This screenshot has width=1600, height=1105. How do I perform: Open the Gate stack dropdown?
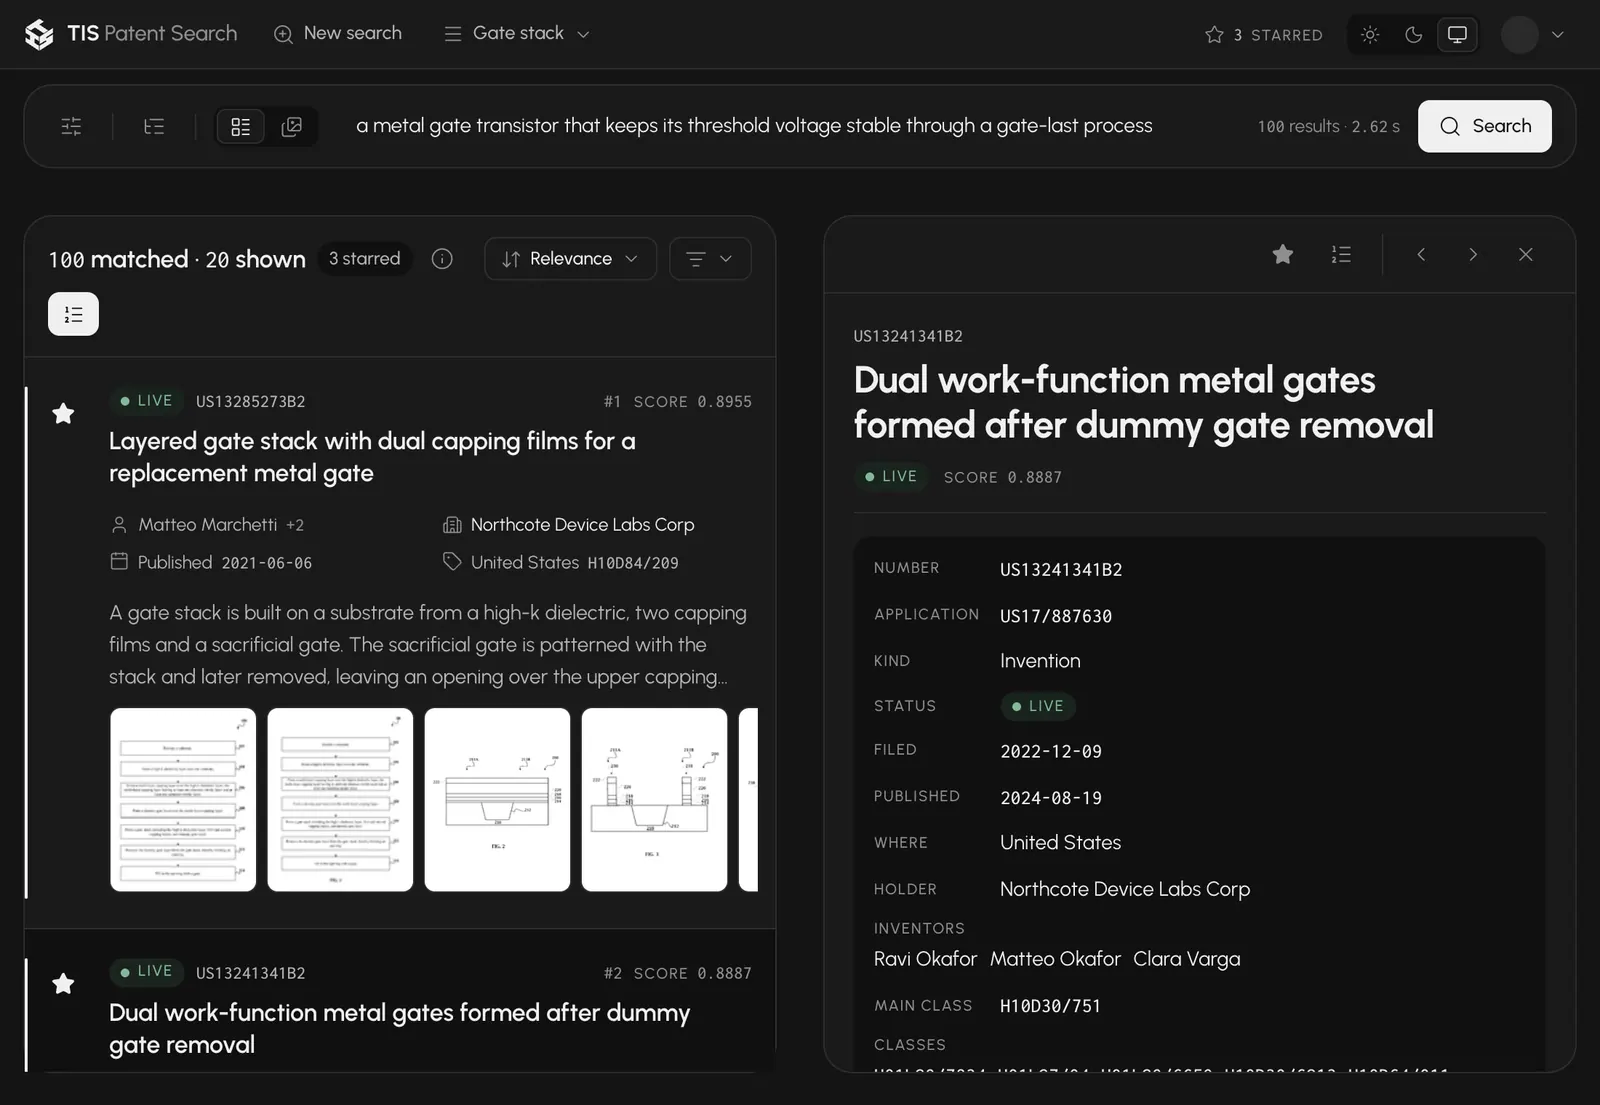(517, 33)
